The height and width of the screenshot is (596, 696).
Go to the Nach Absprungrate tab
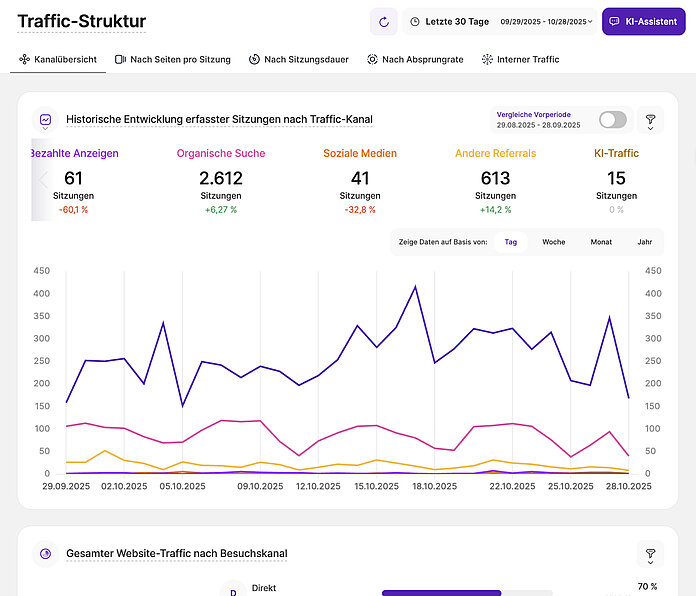pos(415,60)
